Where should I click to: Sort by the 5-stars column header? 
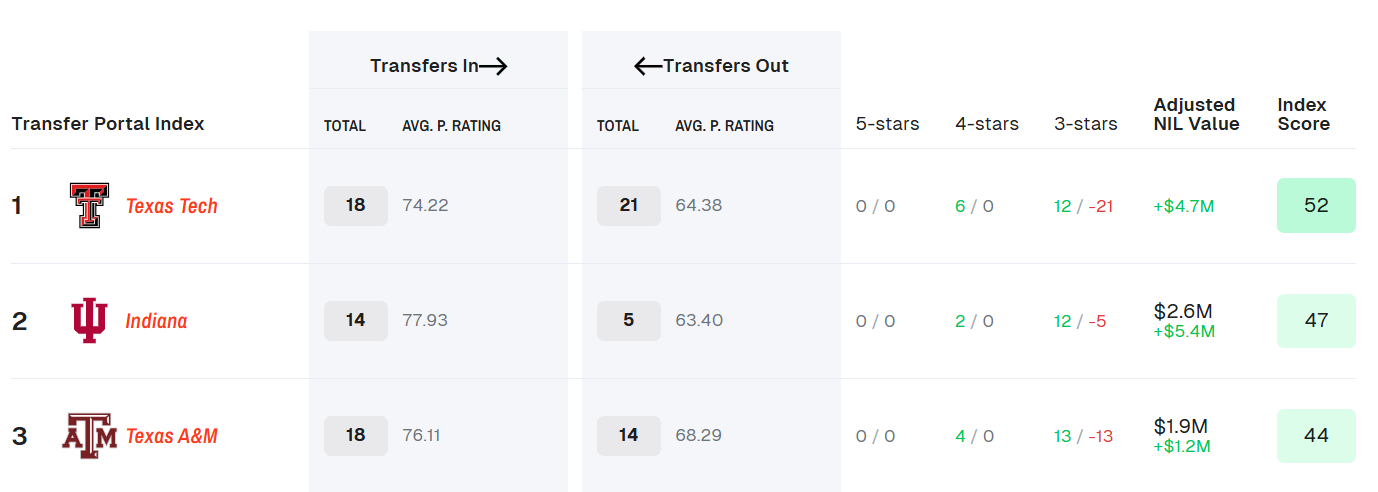887,124
